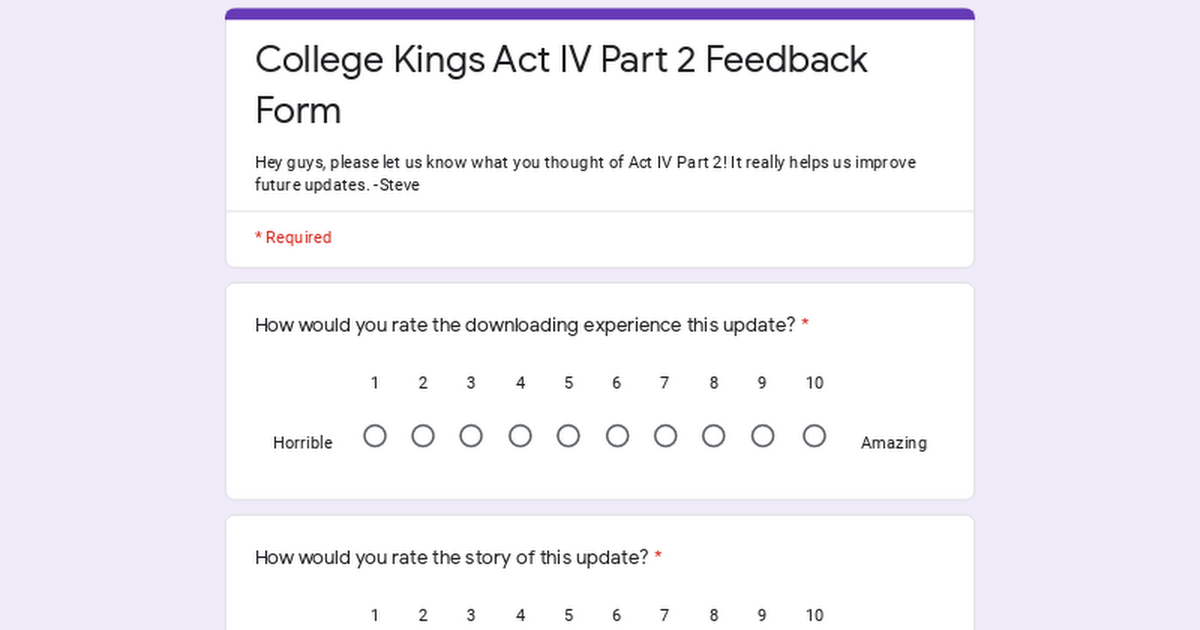Click the story rating question text
The height and width of the screenshot is (630, 1200).
click(x=458, y=557)
